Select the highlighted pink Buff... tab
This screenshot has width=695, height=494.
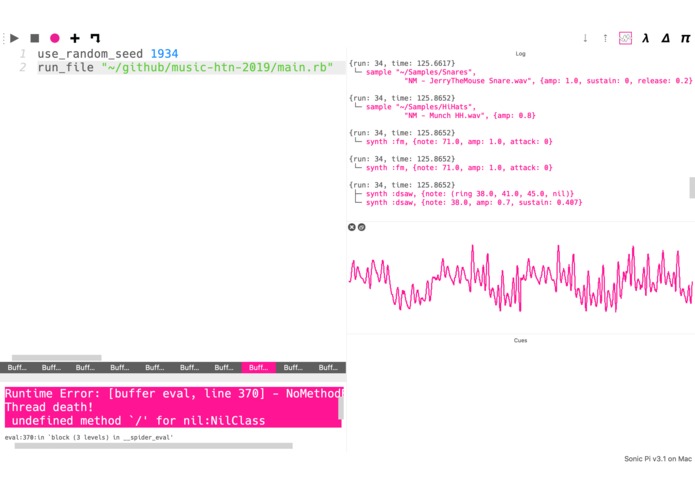click(x=258, y=367)
